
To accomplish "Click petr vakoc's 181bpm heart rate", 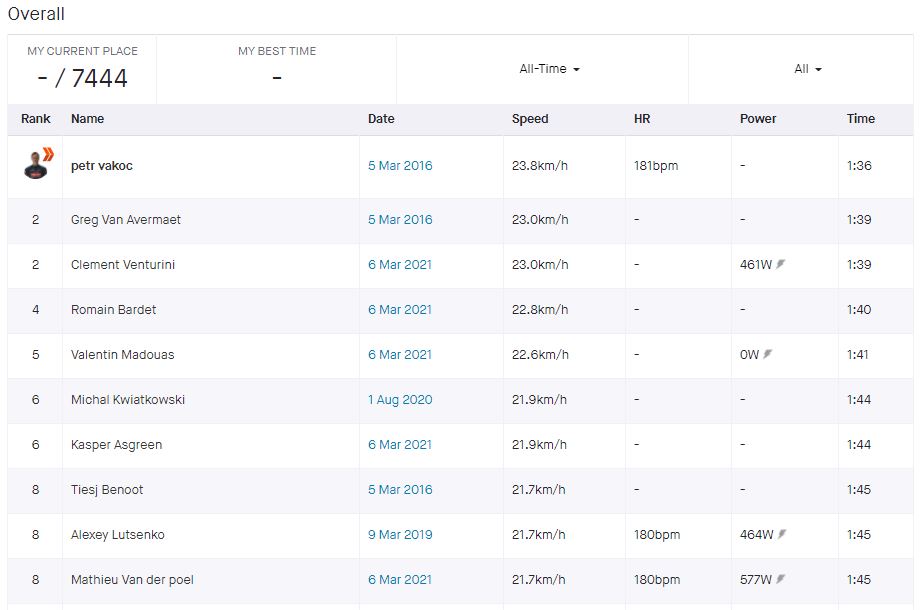I will click(x=656, y=165).
